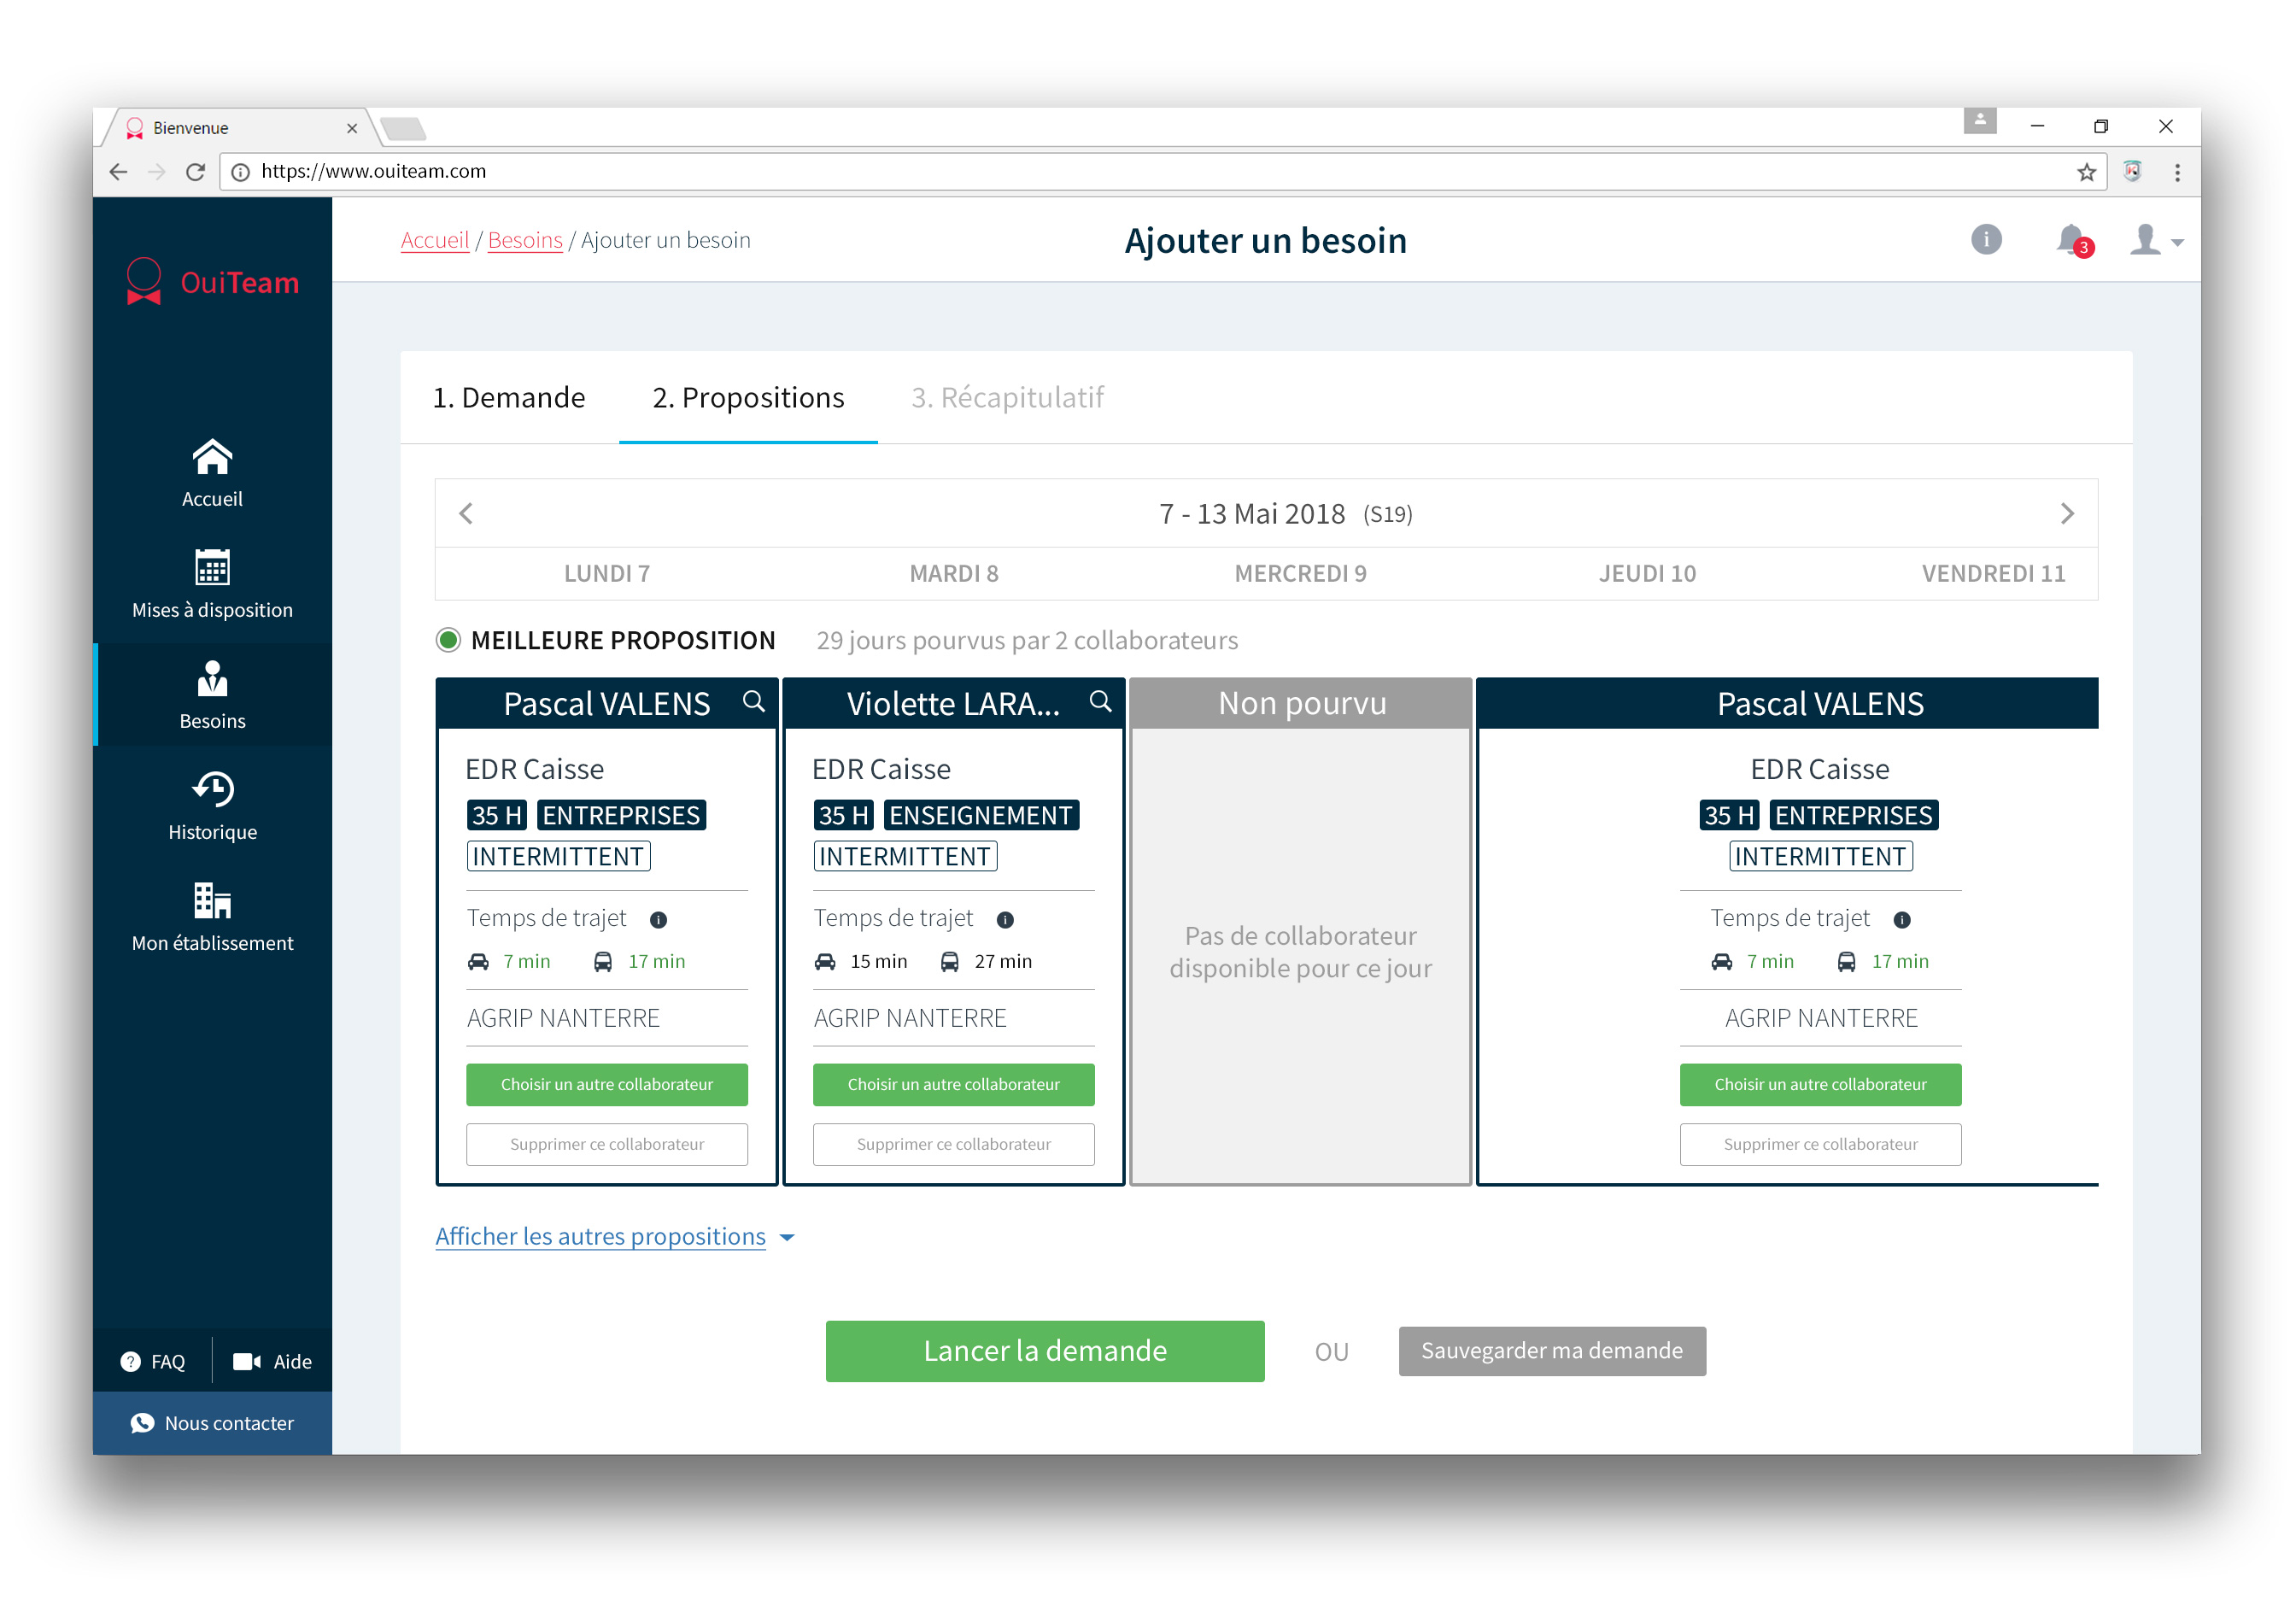Screen dimensions: 2296x1606
Task: Select the MERCREDI 9 day header
Action: [1301, 574]
